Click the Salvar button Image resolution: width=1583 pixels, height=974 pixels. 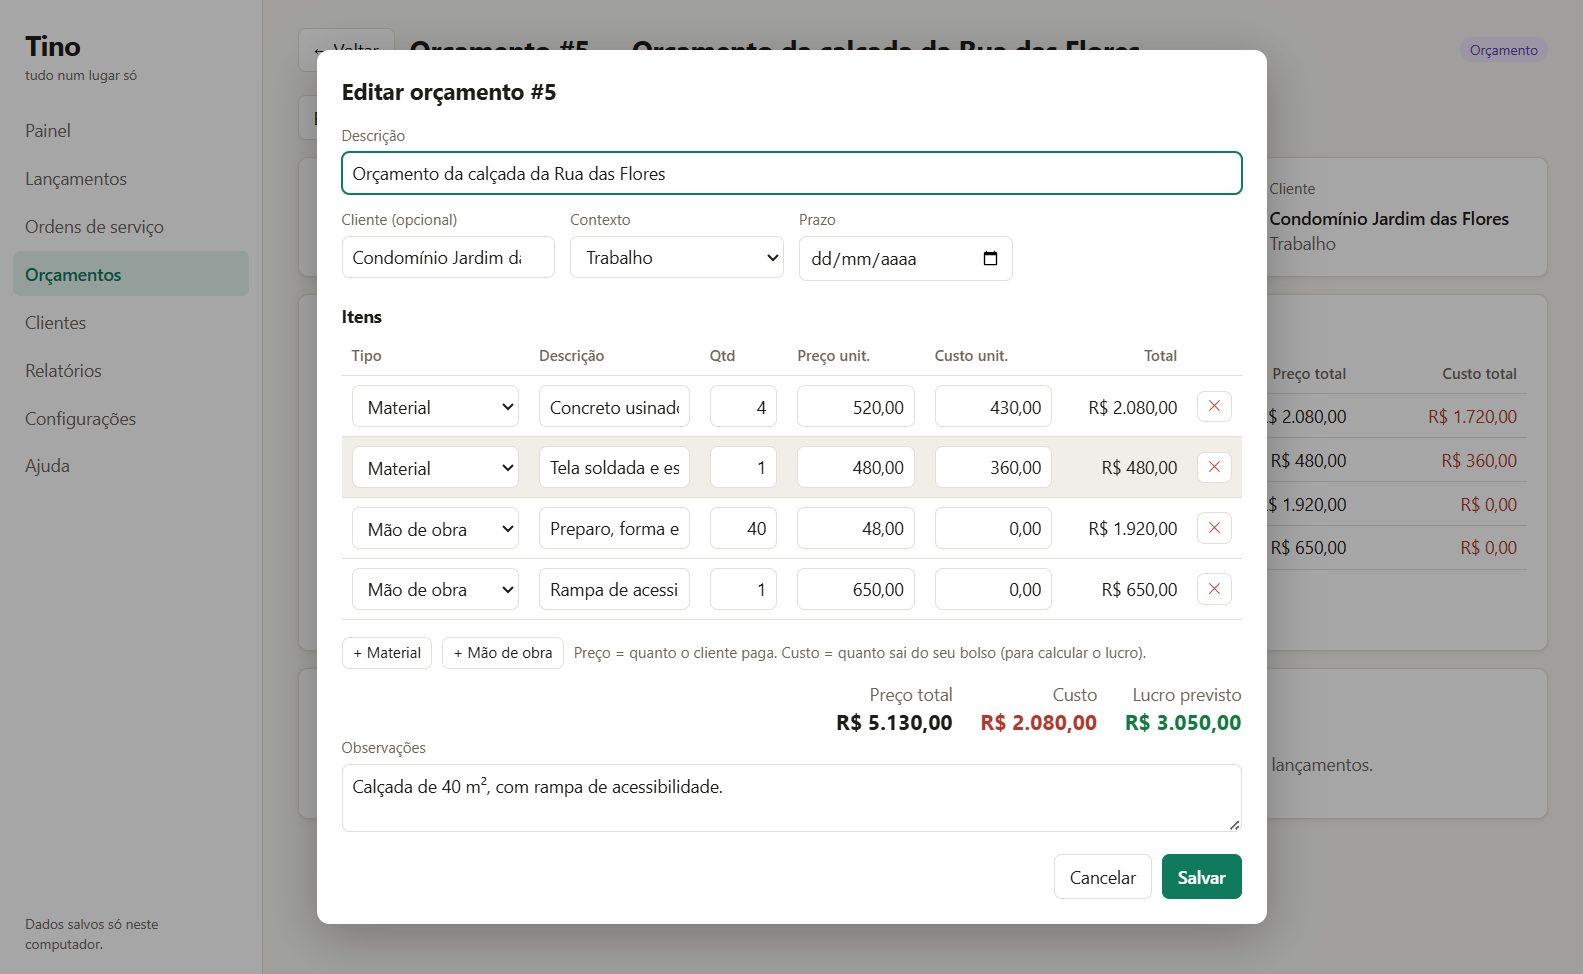(1201, 877)
